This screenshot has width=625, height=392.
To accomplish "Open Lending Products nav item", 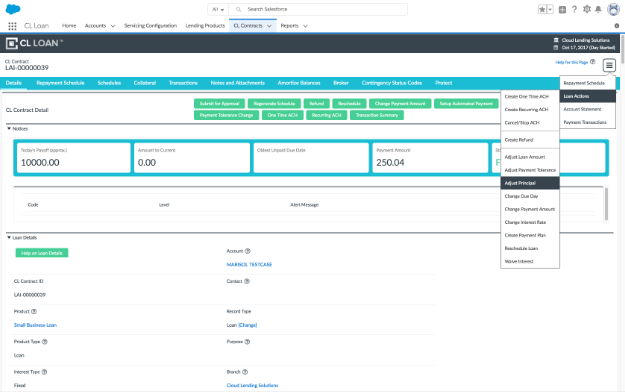I will point(205,26).
